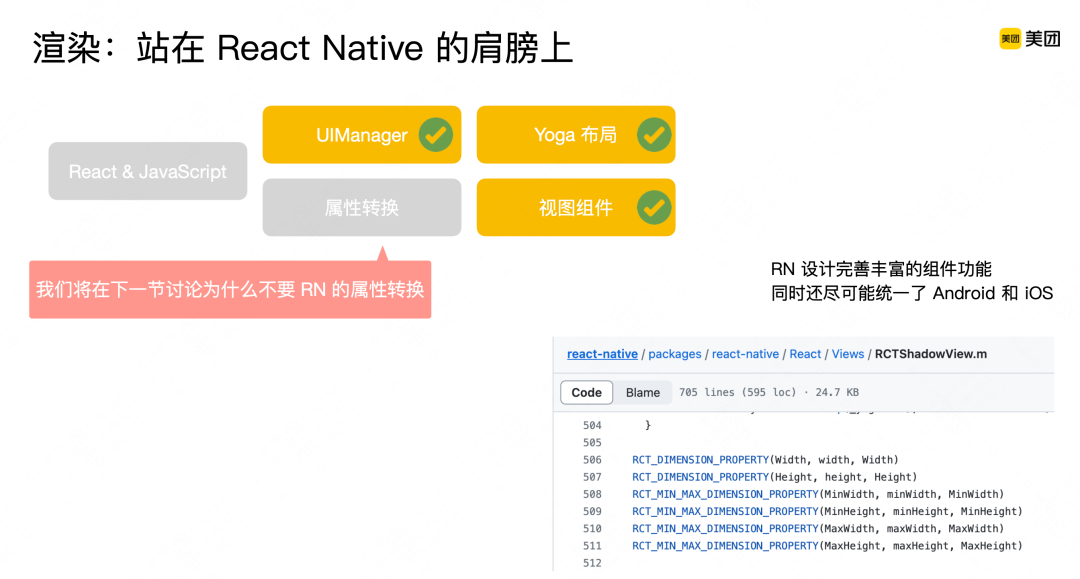The width and height of the screenshot is (1080, 579).
Task: Click the 705 lines file size text
Action: pos(769,392)
